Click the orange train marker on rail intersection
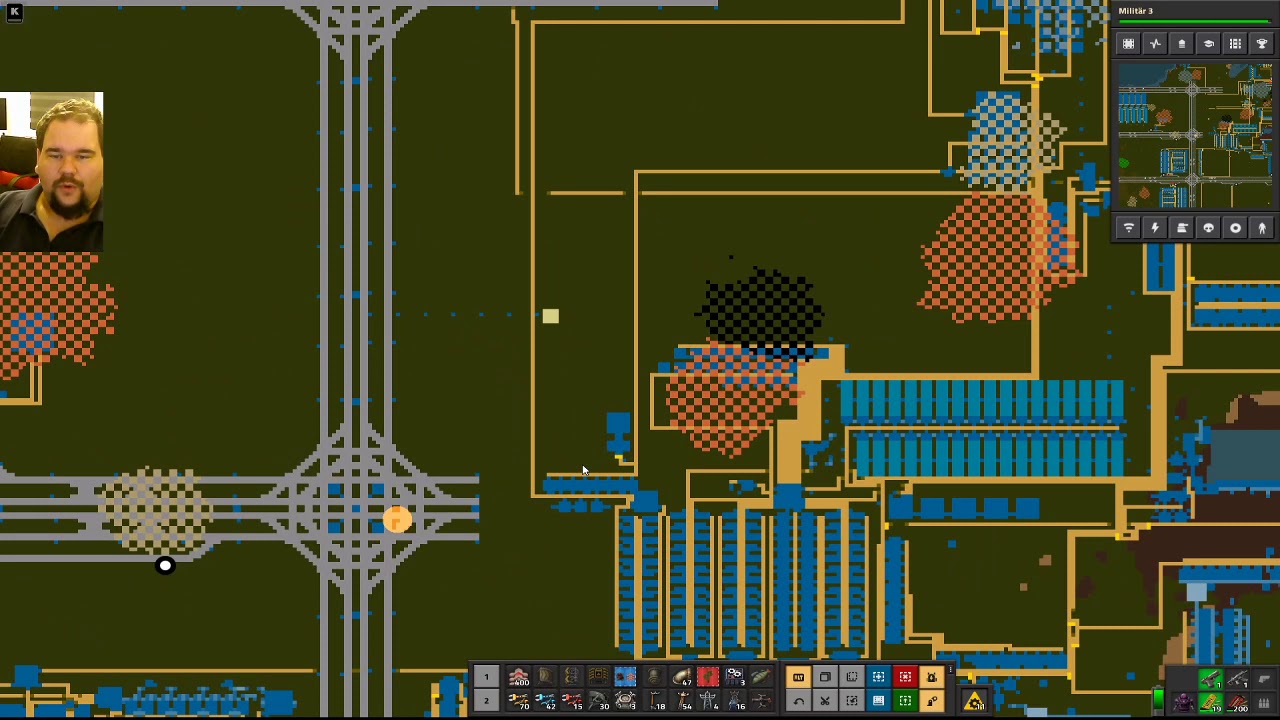Viewport: 1280px width, 720px height. [x=397, y=519]
